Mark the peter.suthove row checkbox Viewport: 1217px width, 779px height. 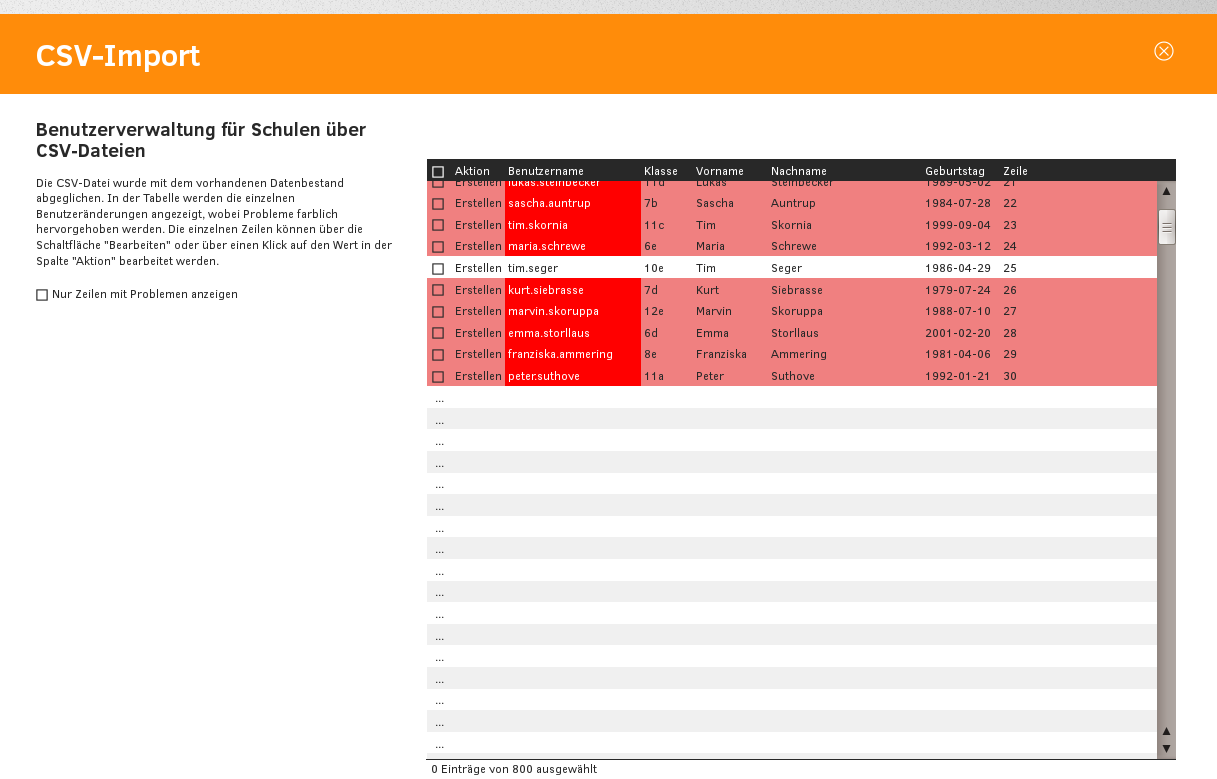[438, 377]
